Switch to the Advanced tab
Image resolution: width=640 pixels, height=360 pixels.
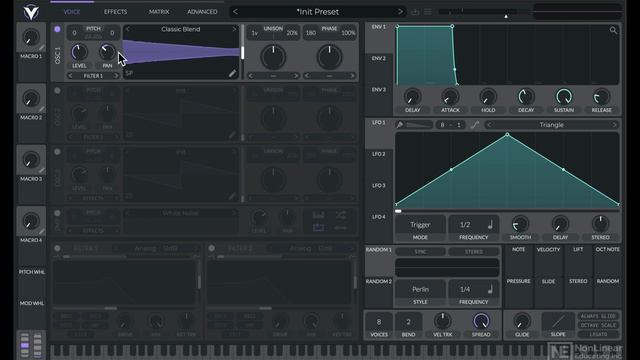(x=202, y=12)
